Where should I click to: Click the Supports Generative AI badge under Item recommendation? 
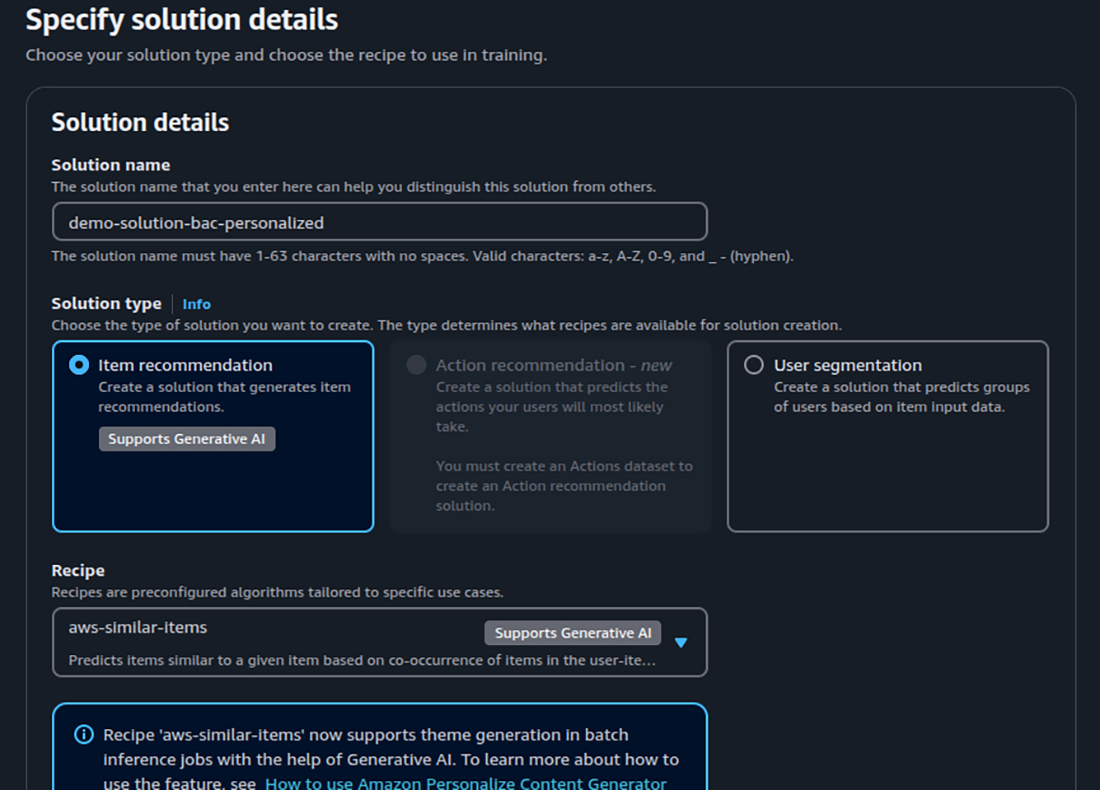pyautogui.click(x=187, y=439)
